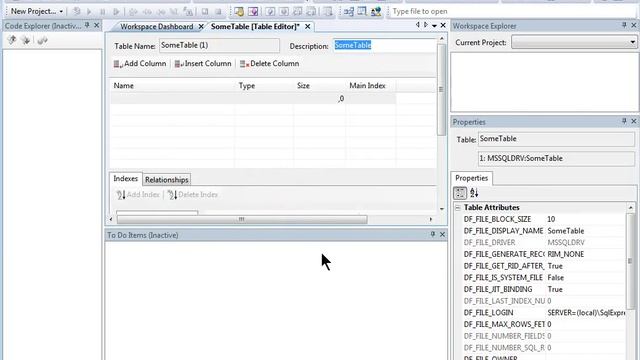Close the active document with tab-strip X
The image size is (640, 360).
pos(443,25)
